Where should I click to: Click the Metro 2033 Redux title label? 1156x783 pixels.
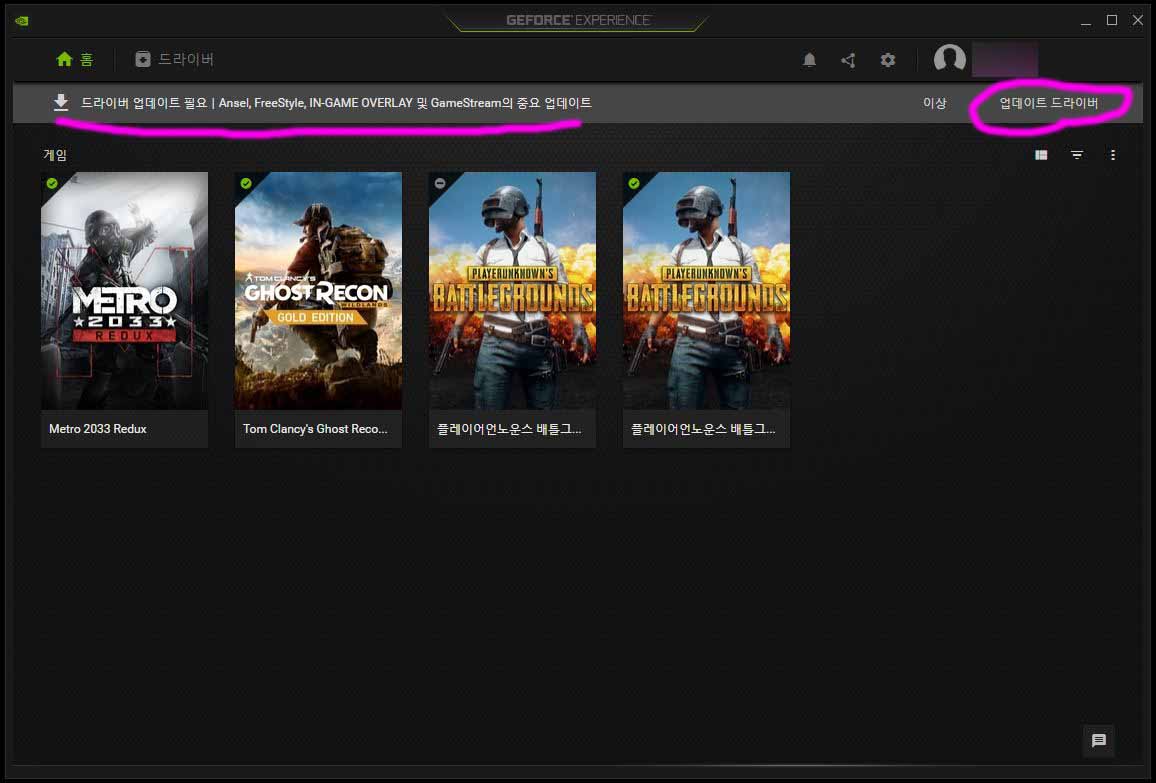click(97, 429)
